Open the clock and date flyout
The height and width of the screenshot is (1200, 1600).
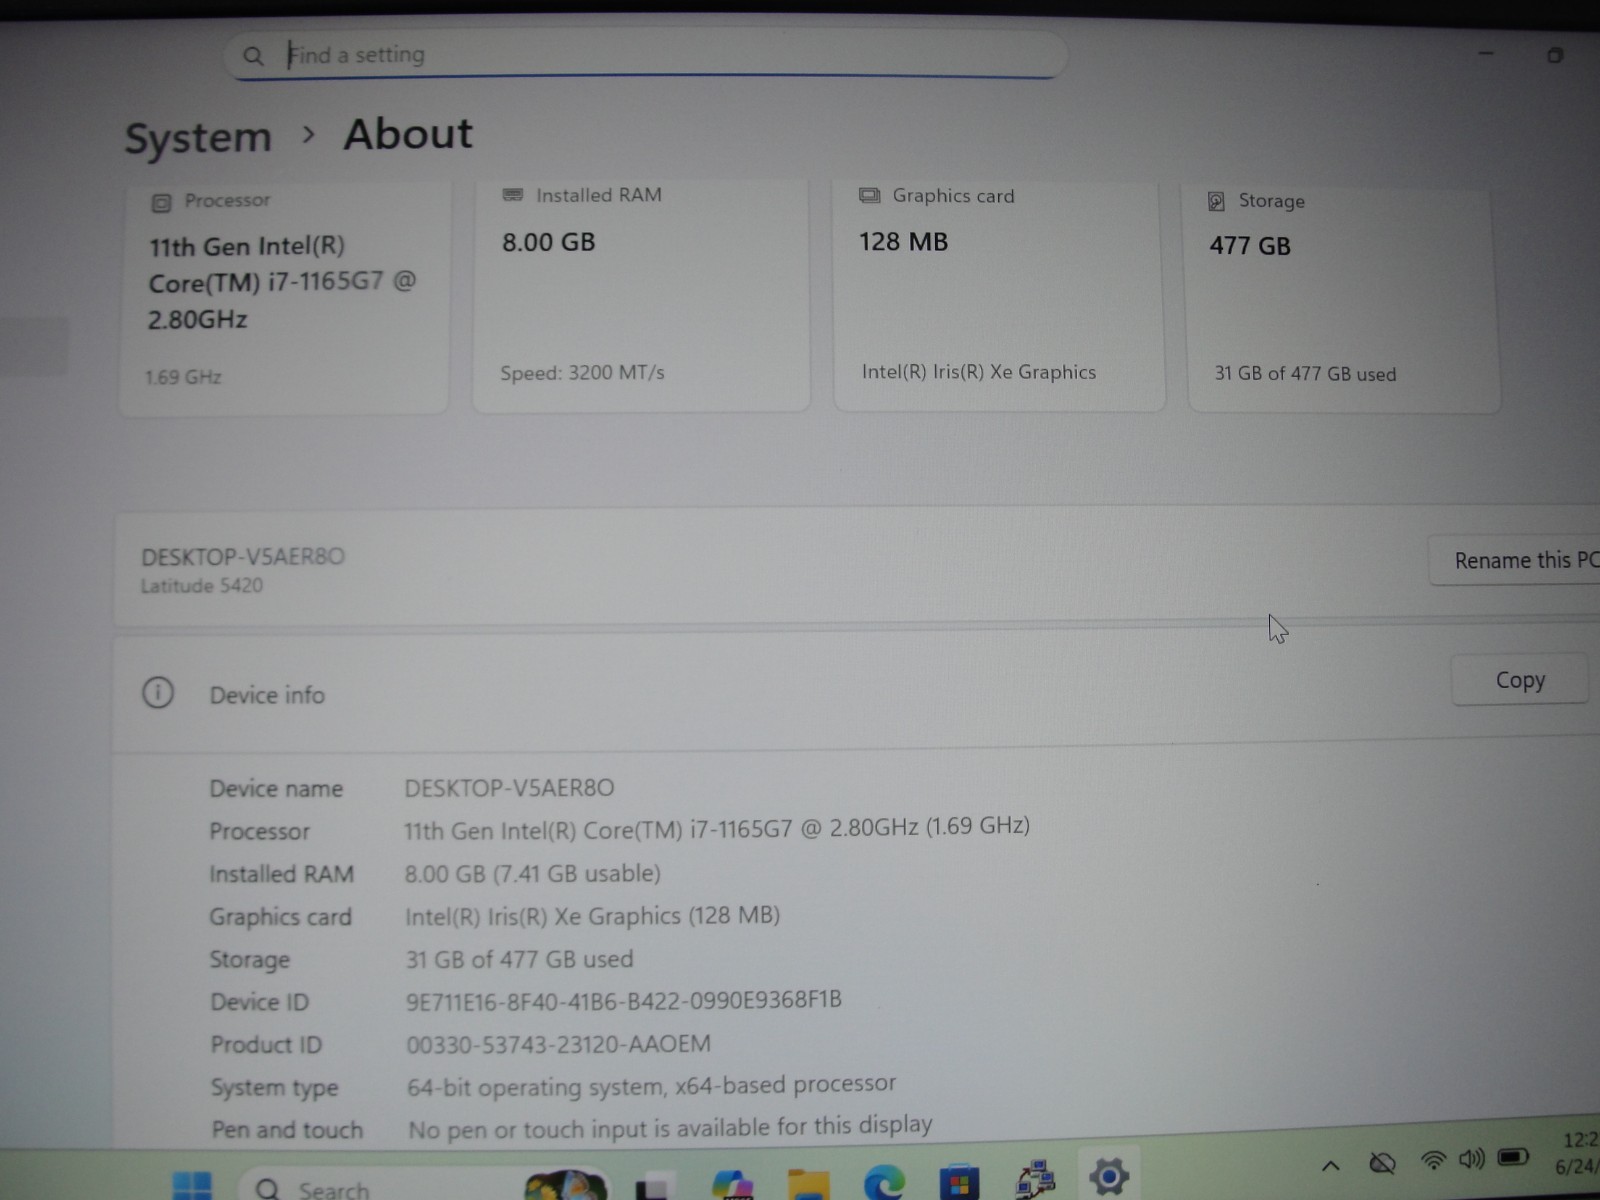(1578, 1152)
